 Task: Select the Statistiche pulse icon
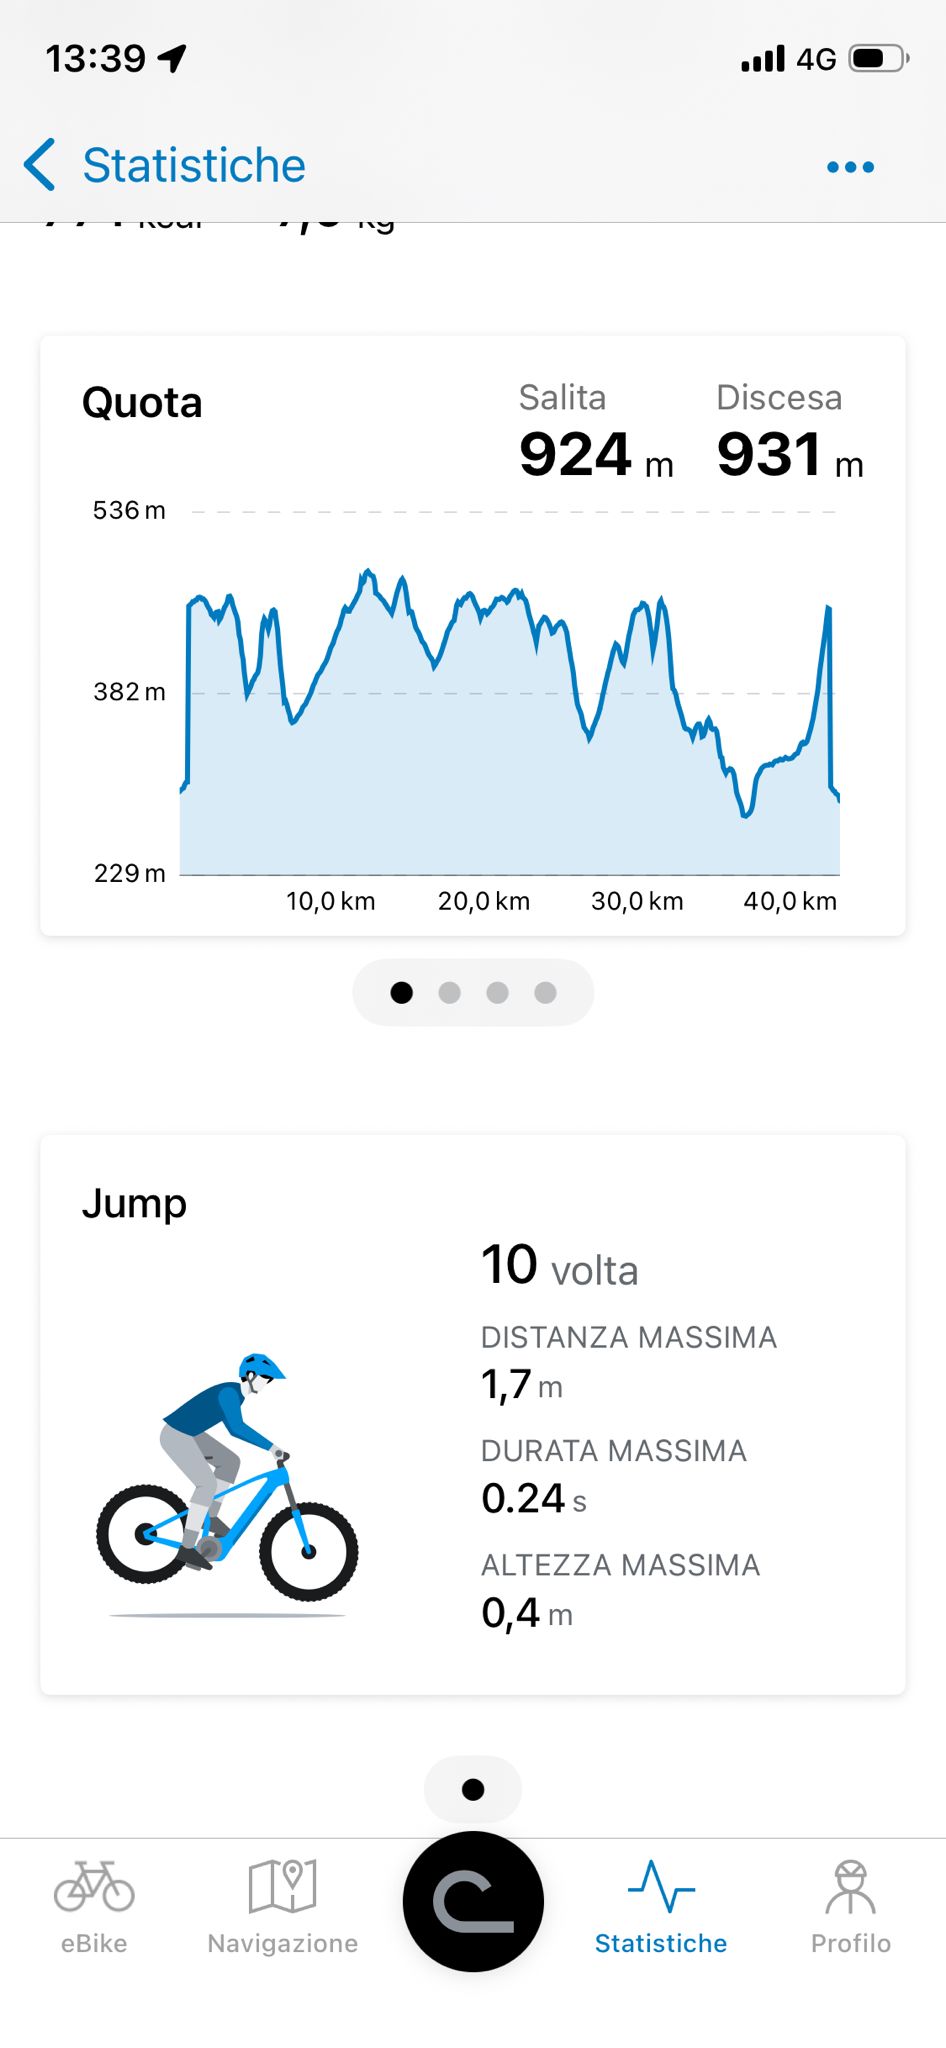(661, 1885)
